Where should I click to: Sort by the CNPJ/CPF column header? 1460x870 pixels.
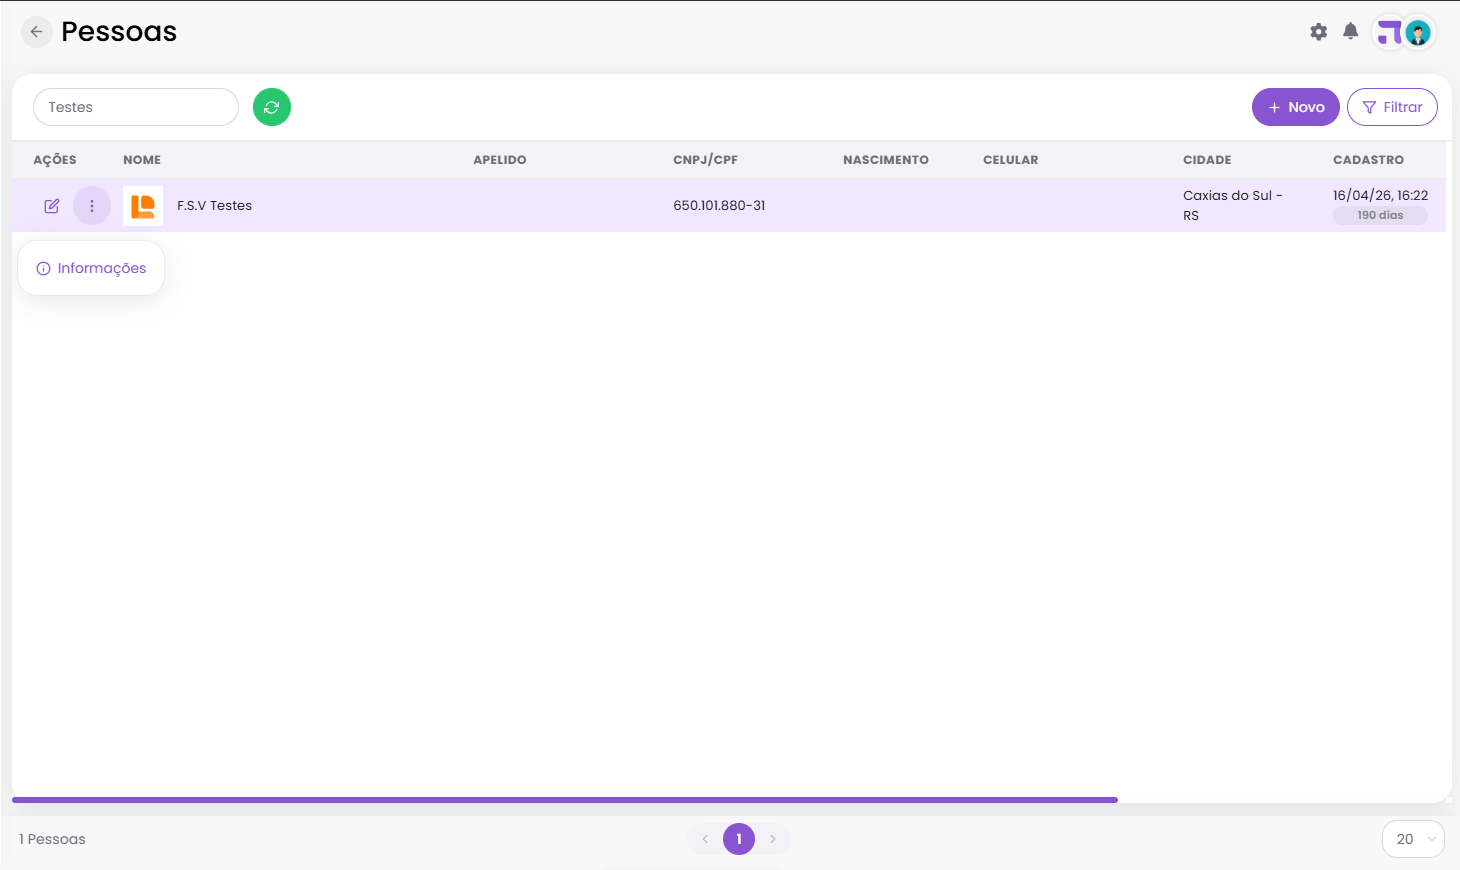[705, 160]
